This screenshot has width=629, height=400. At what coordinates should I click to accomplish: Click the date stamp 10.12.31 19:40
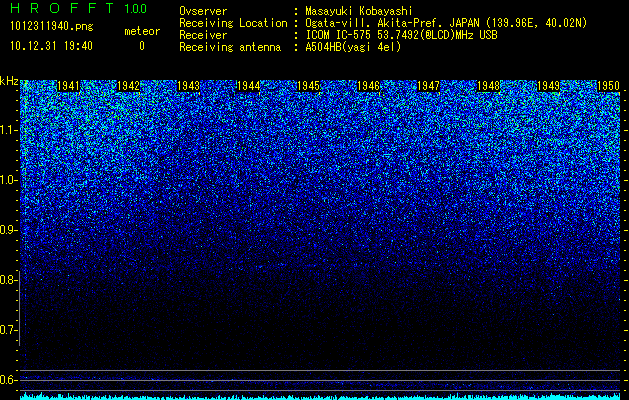click(x=51, y=46)
